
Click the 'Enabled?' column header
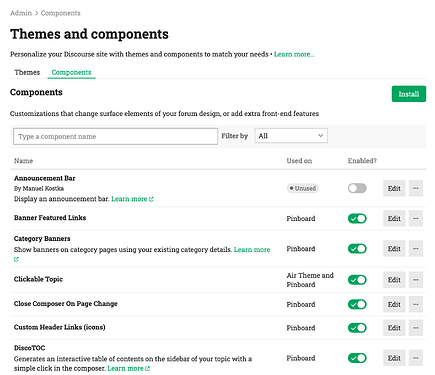coord(362,161)
